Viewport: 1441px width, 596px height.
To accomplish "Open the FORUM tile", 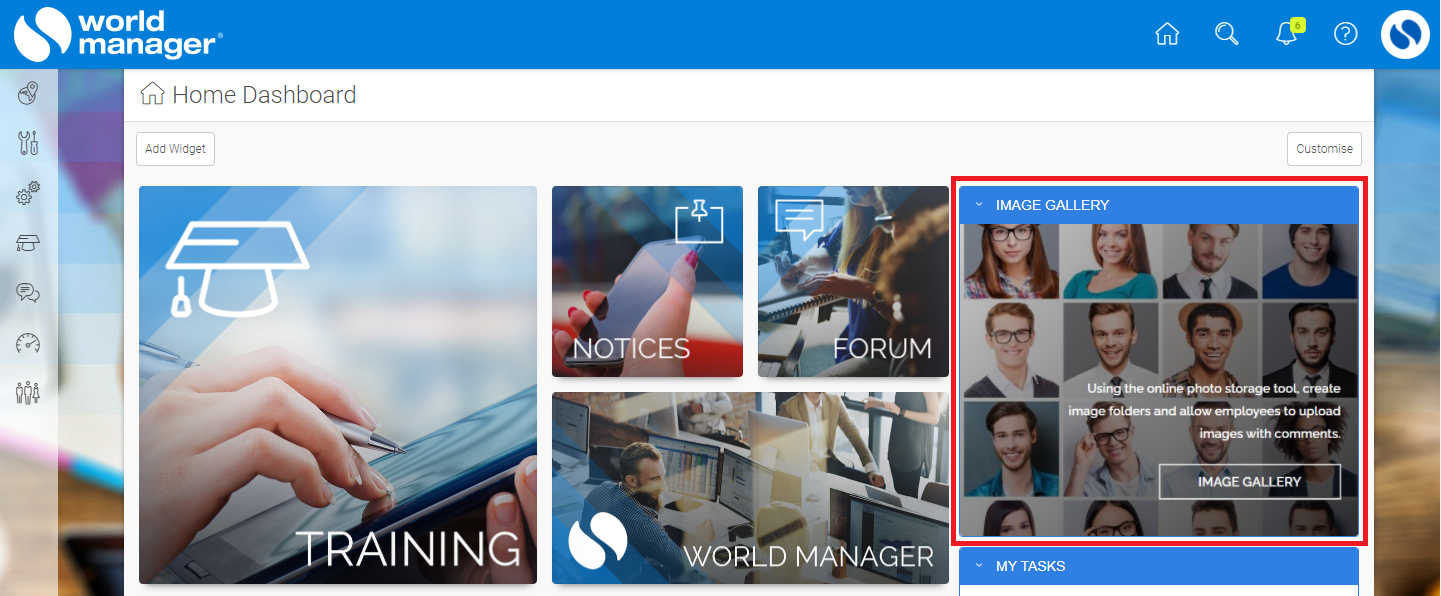I will point(852,281).
